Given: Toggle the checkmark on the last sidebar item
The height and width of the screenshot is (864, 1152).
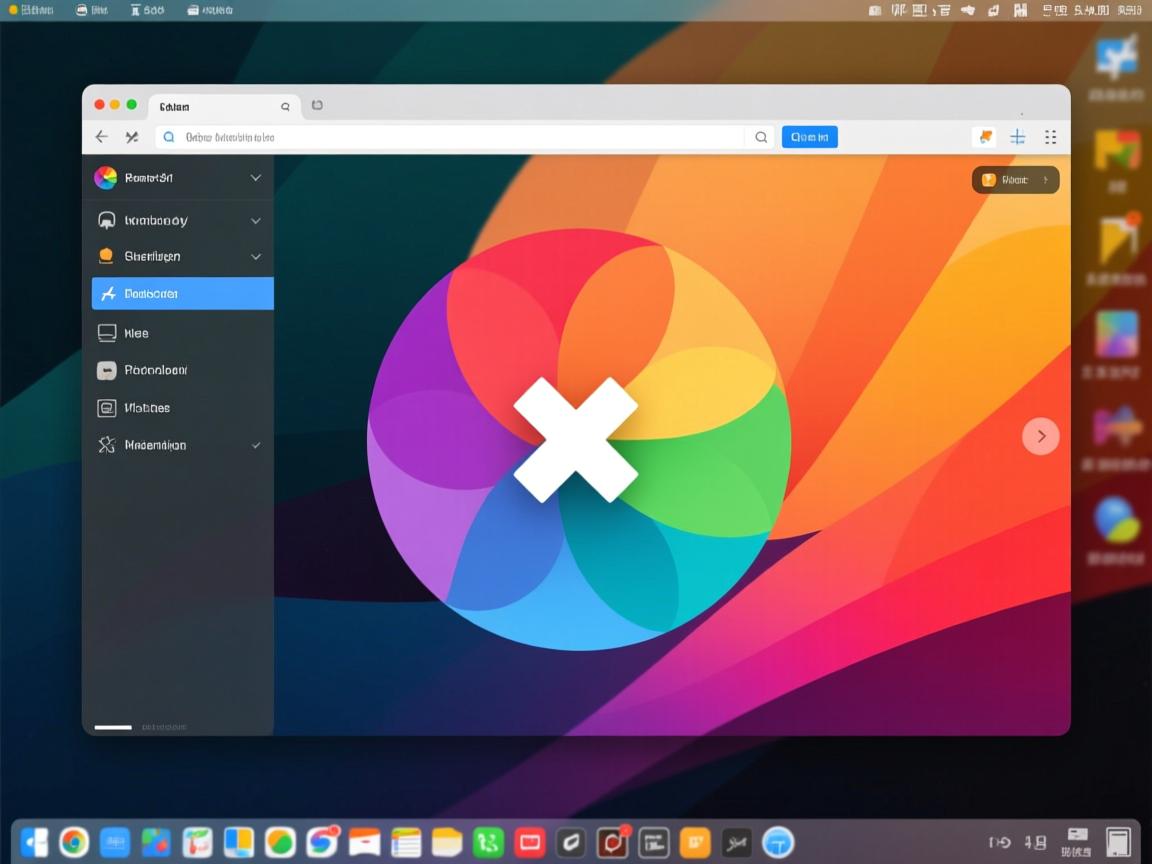Looking at the screenshot, I should pyautogui.click(x=256, y=445).
